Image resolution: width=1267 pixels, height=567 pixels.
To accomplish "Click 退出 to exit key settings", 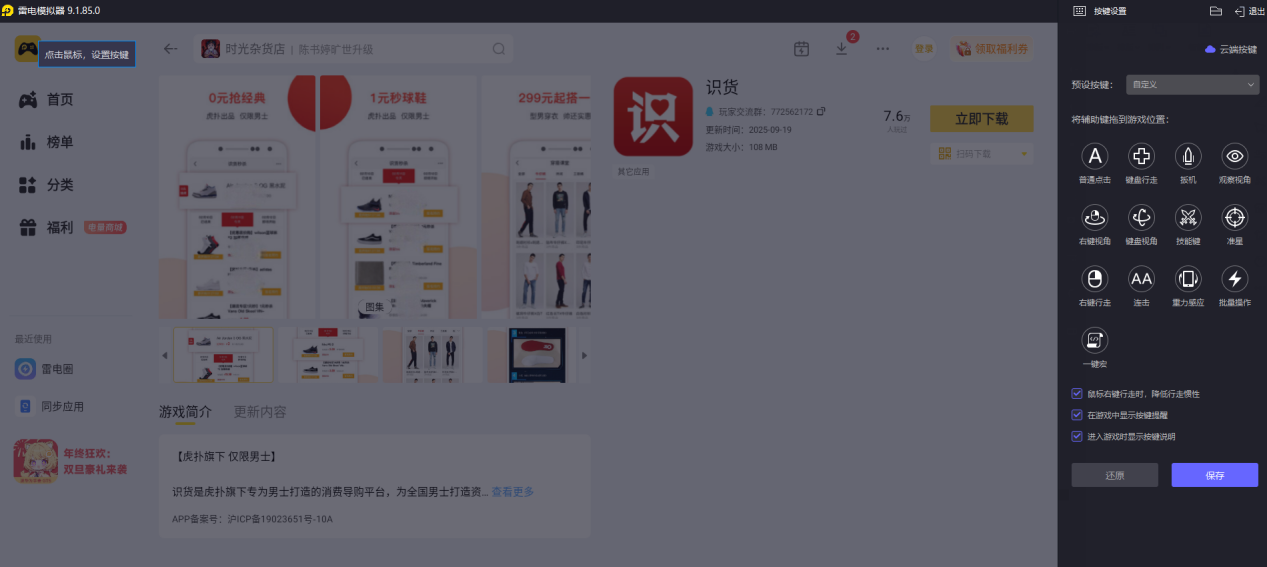I will 1250,11.
